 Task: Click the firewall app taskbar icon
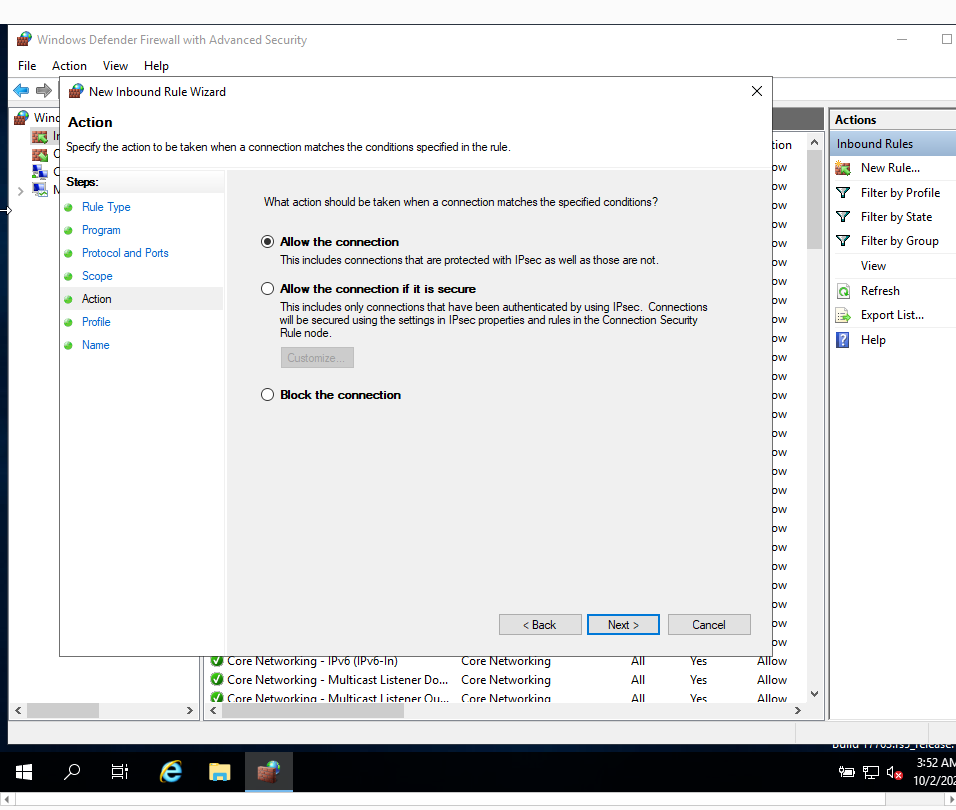269,772
